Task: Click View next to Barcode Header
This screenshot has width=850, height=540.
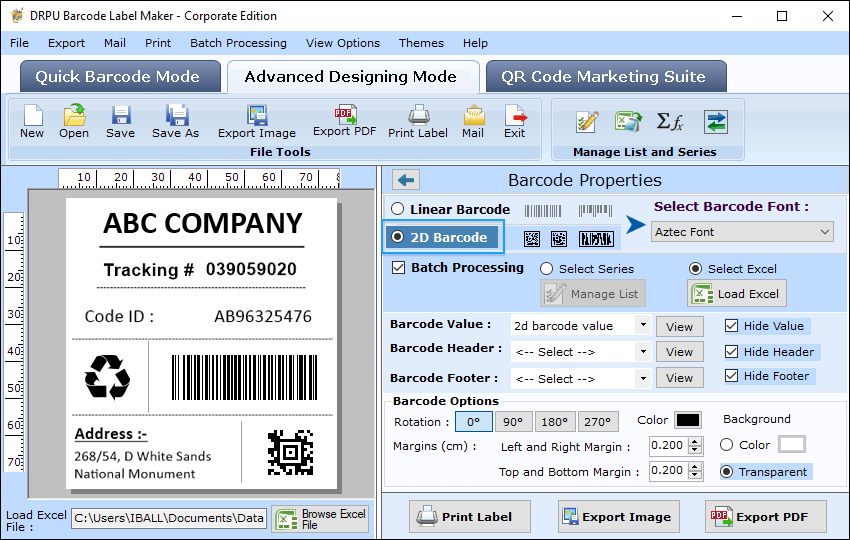Action: (x=680, y=352)
